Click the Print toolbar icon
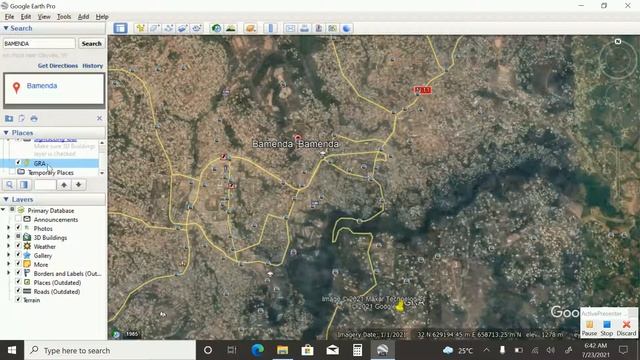Image resolution: width=640 pixels, height=360 pixels. tap(304, 28)
